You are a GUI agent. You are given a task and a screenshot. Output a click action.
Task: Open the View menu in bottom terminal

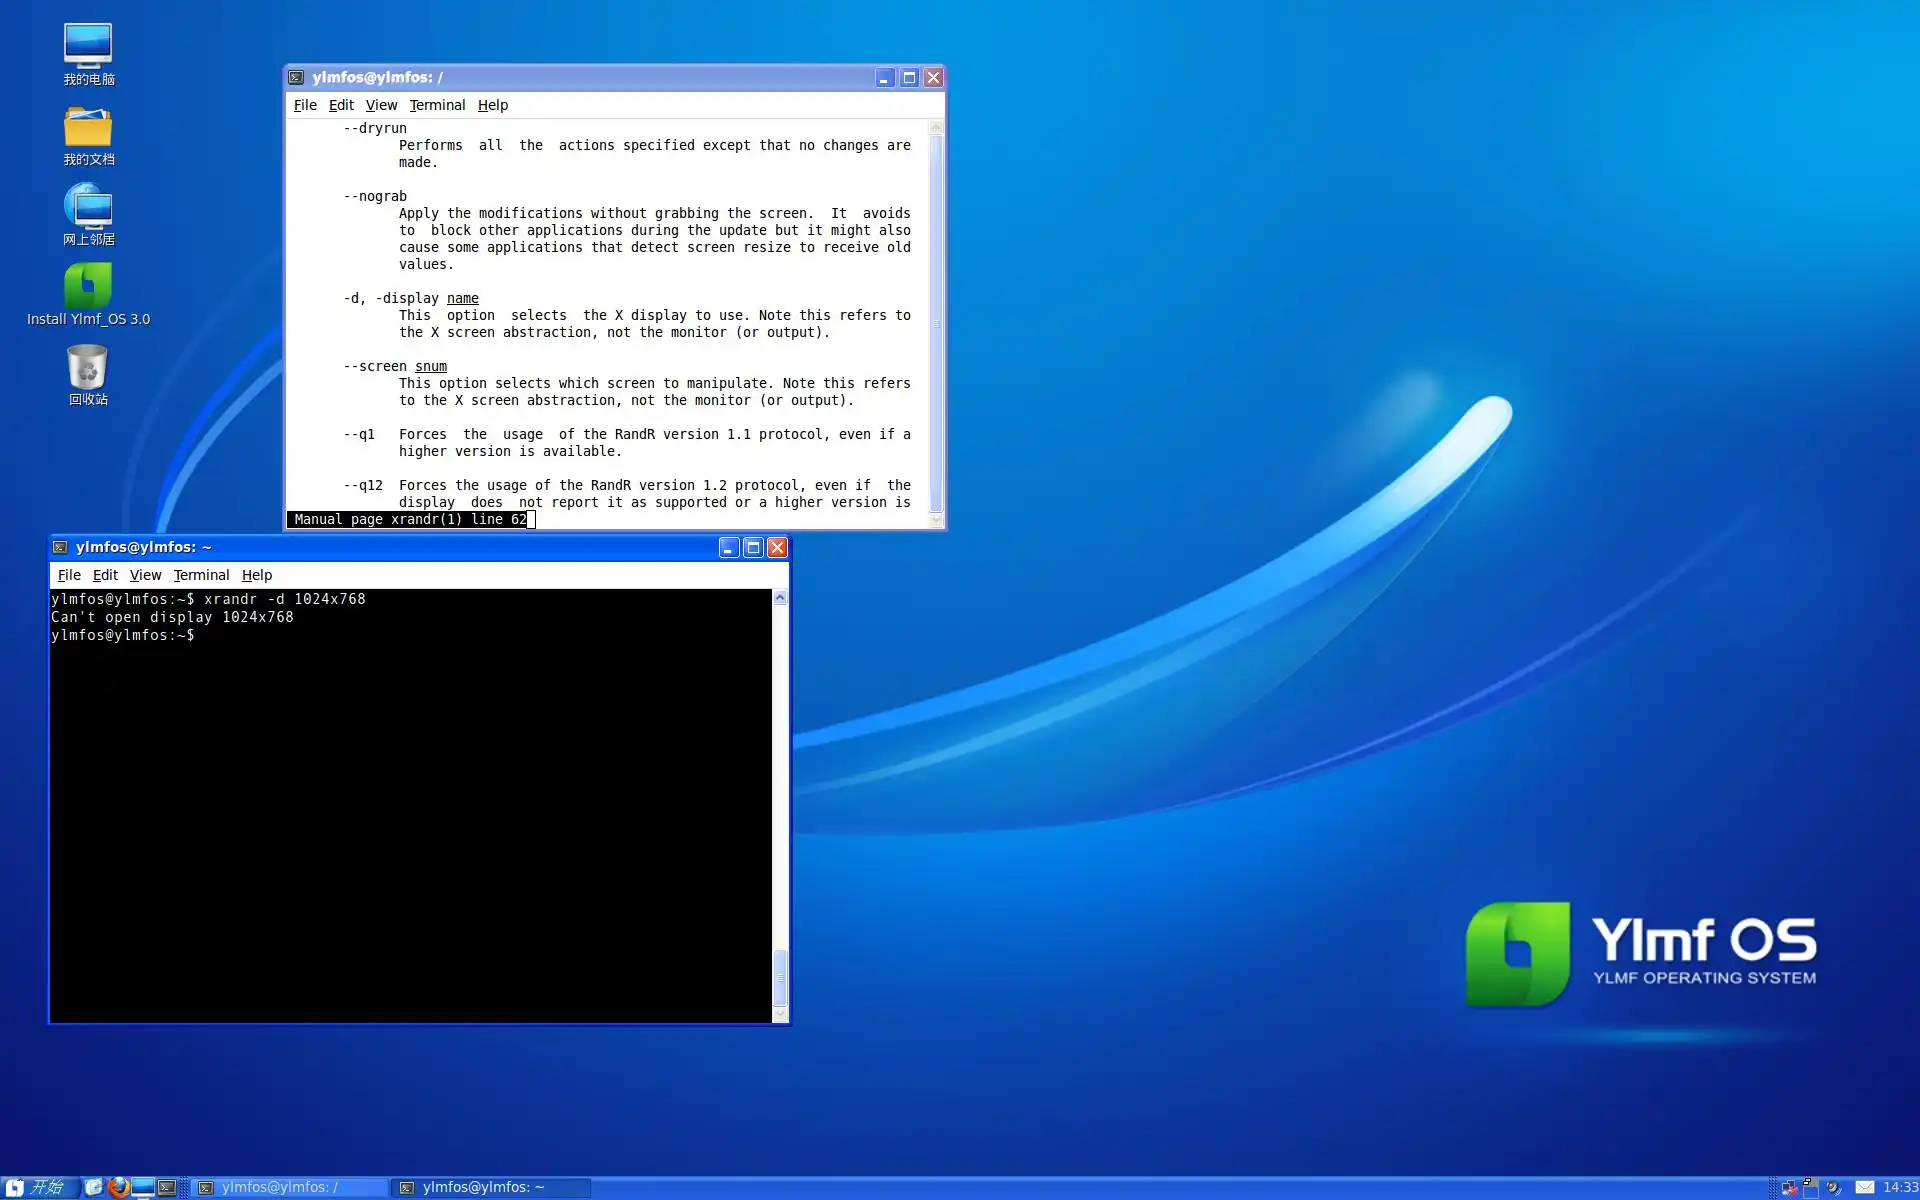pyautogui.click(x=145, y=575)
